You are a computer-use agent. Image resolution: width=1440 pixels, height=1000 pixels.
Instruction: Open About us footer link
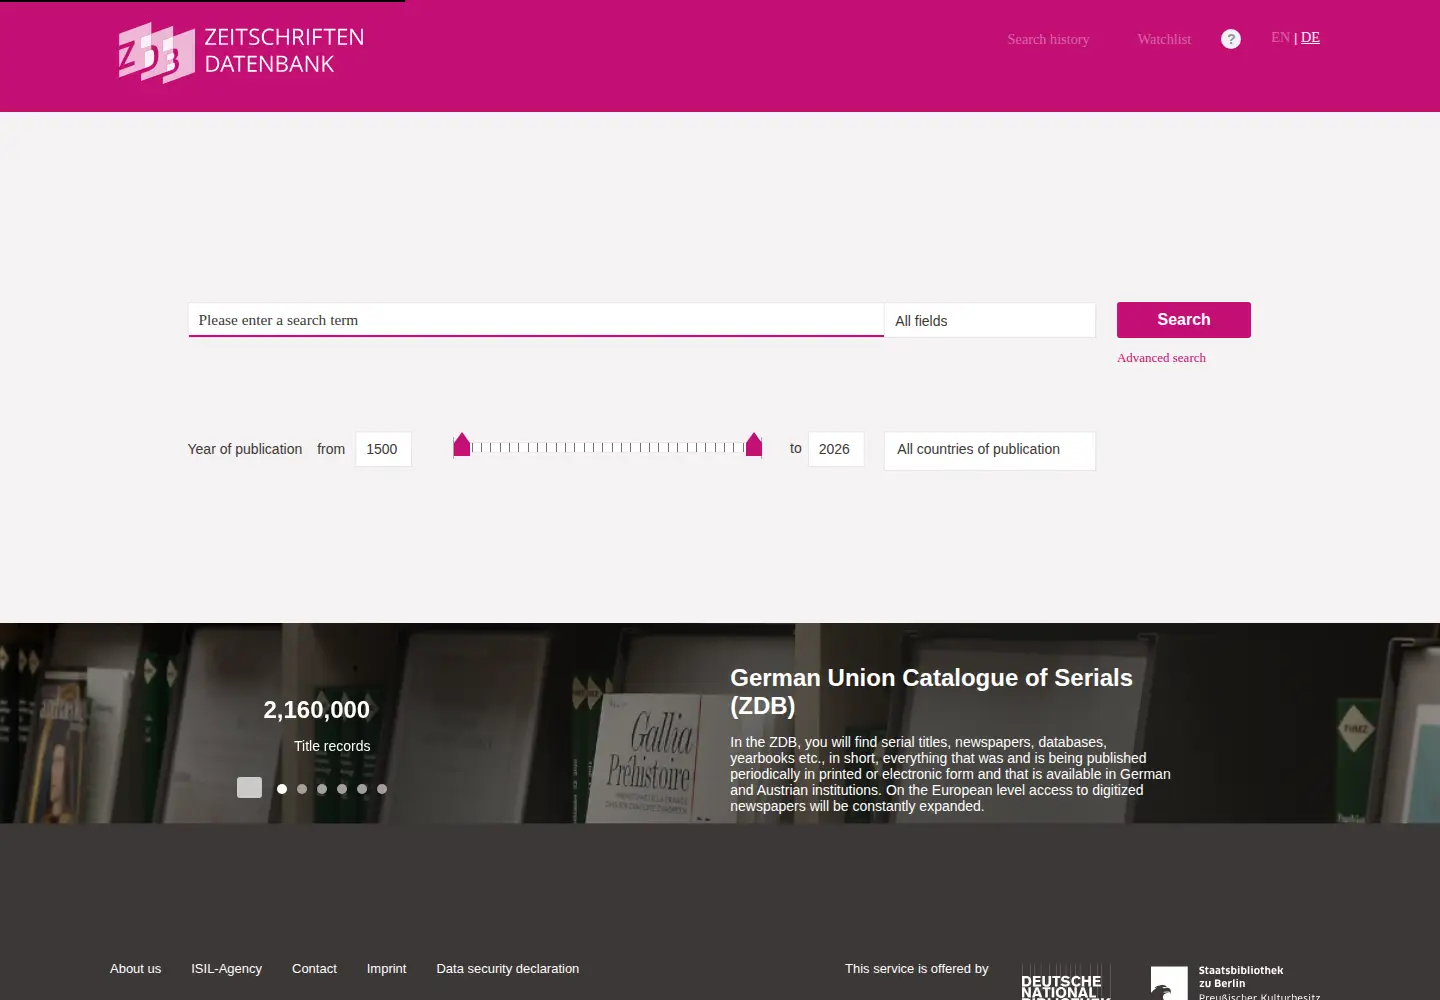135,969
